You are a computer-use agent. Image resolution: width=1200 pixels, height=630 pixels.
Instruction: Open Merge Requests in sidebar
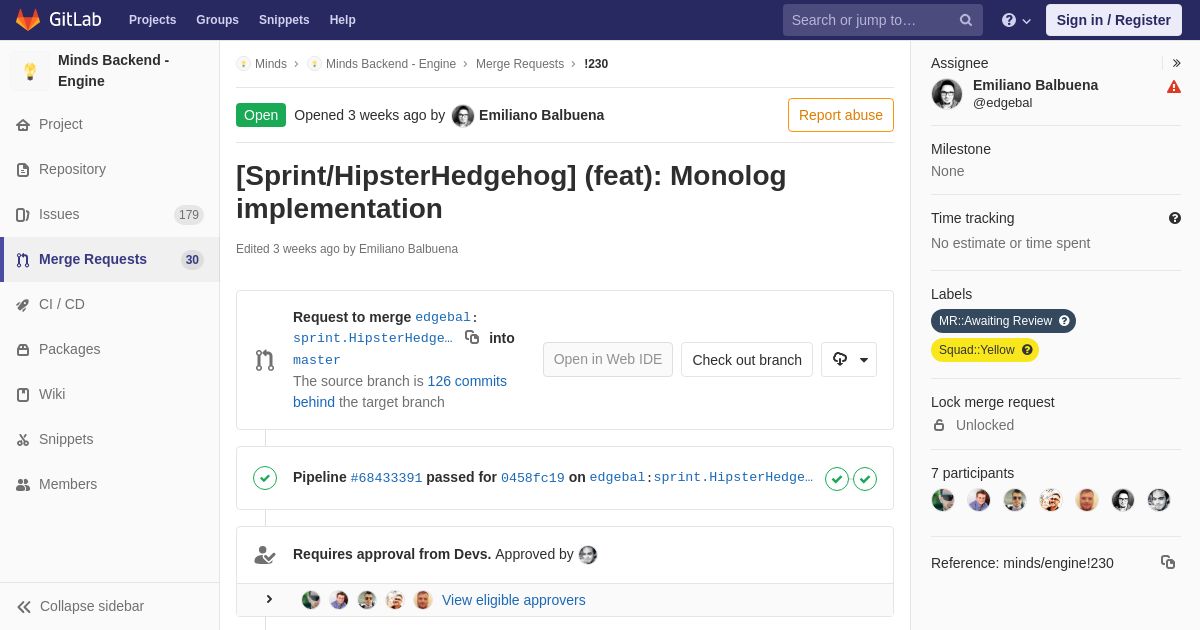point(110,259)
